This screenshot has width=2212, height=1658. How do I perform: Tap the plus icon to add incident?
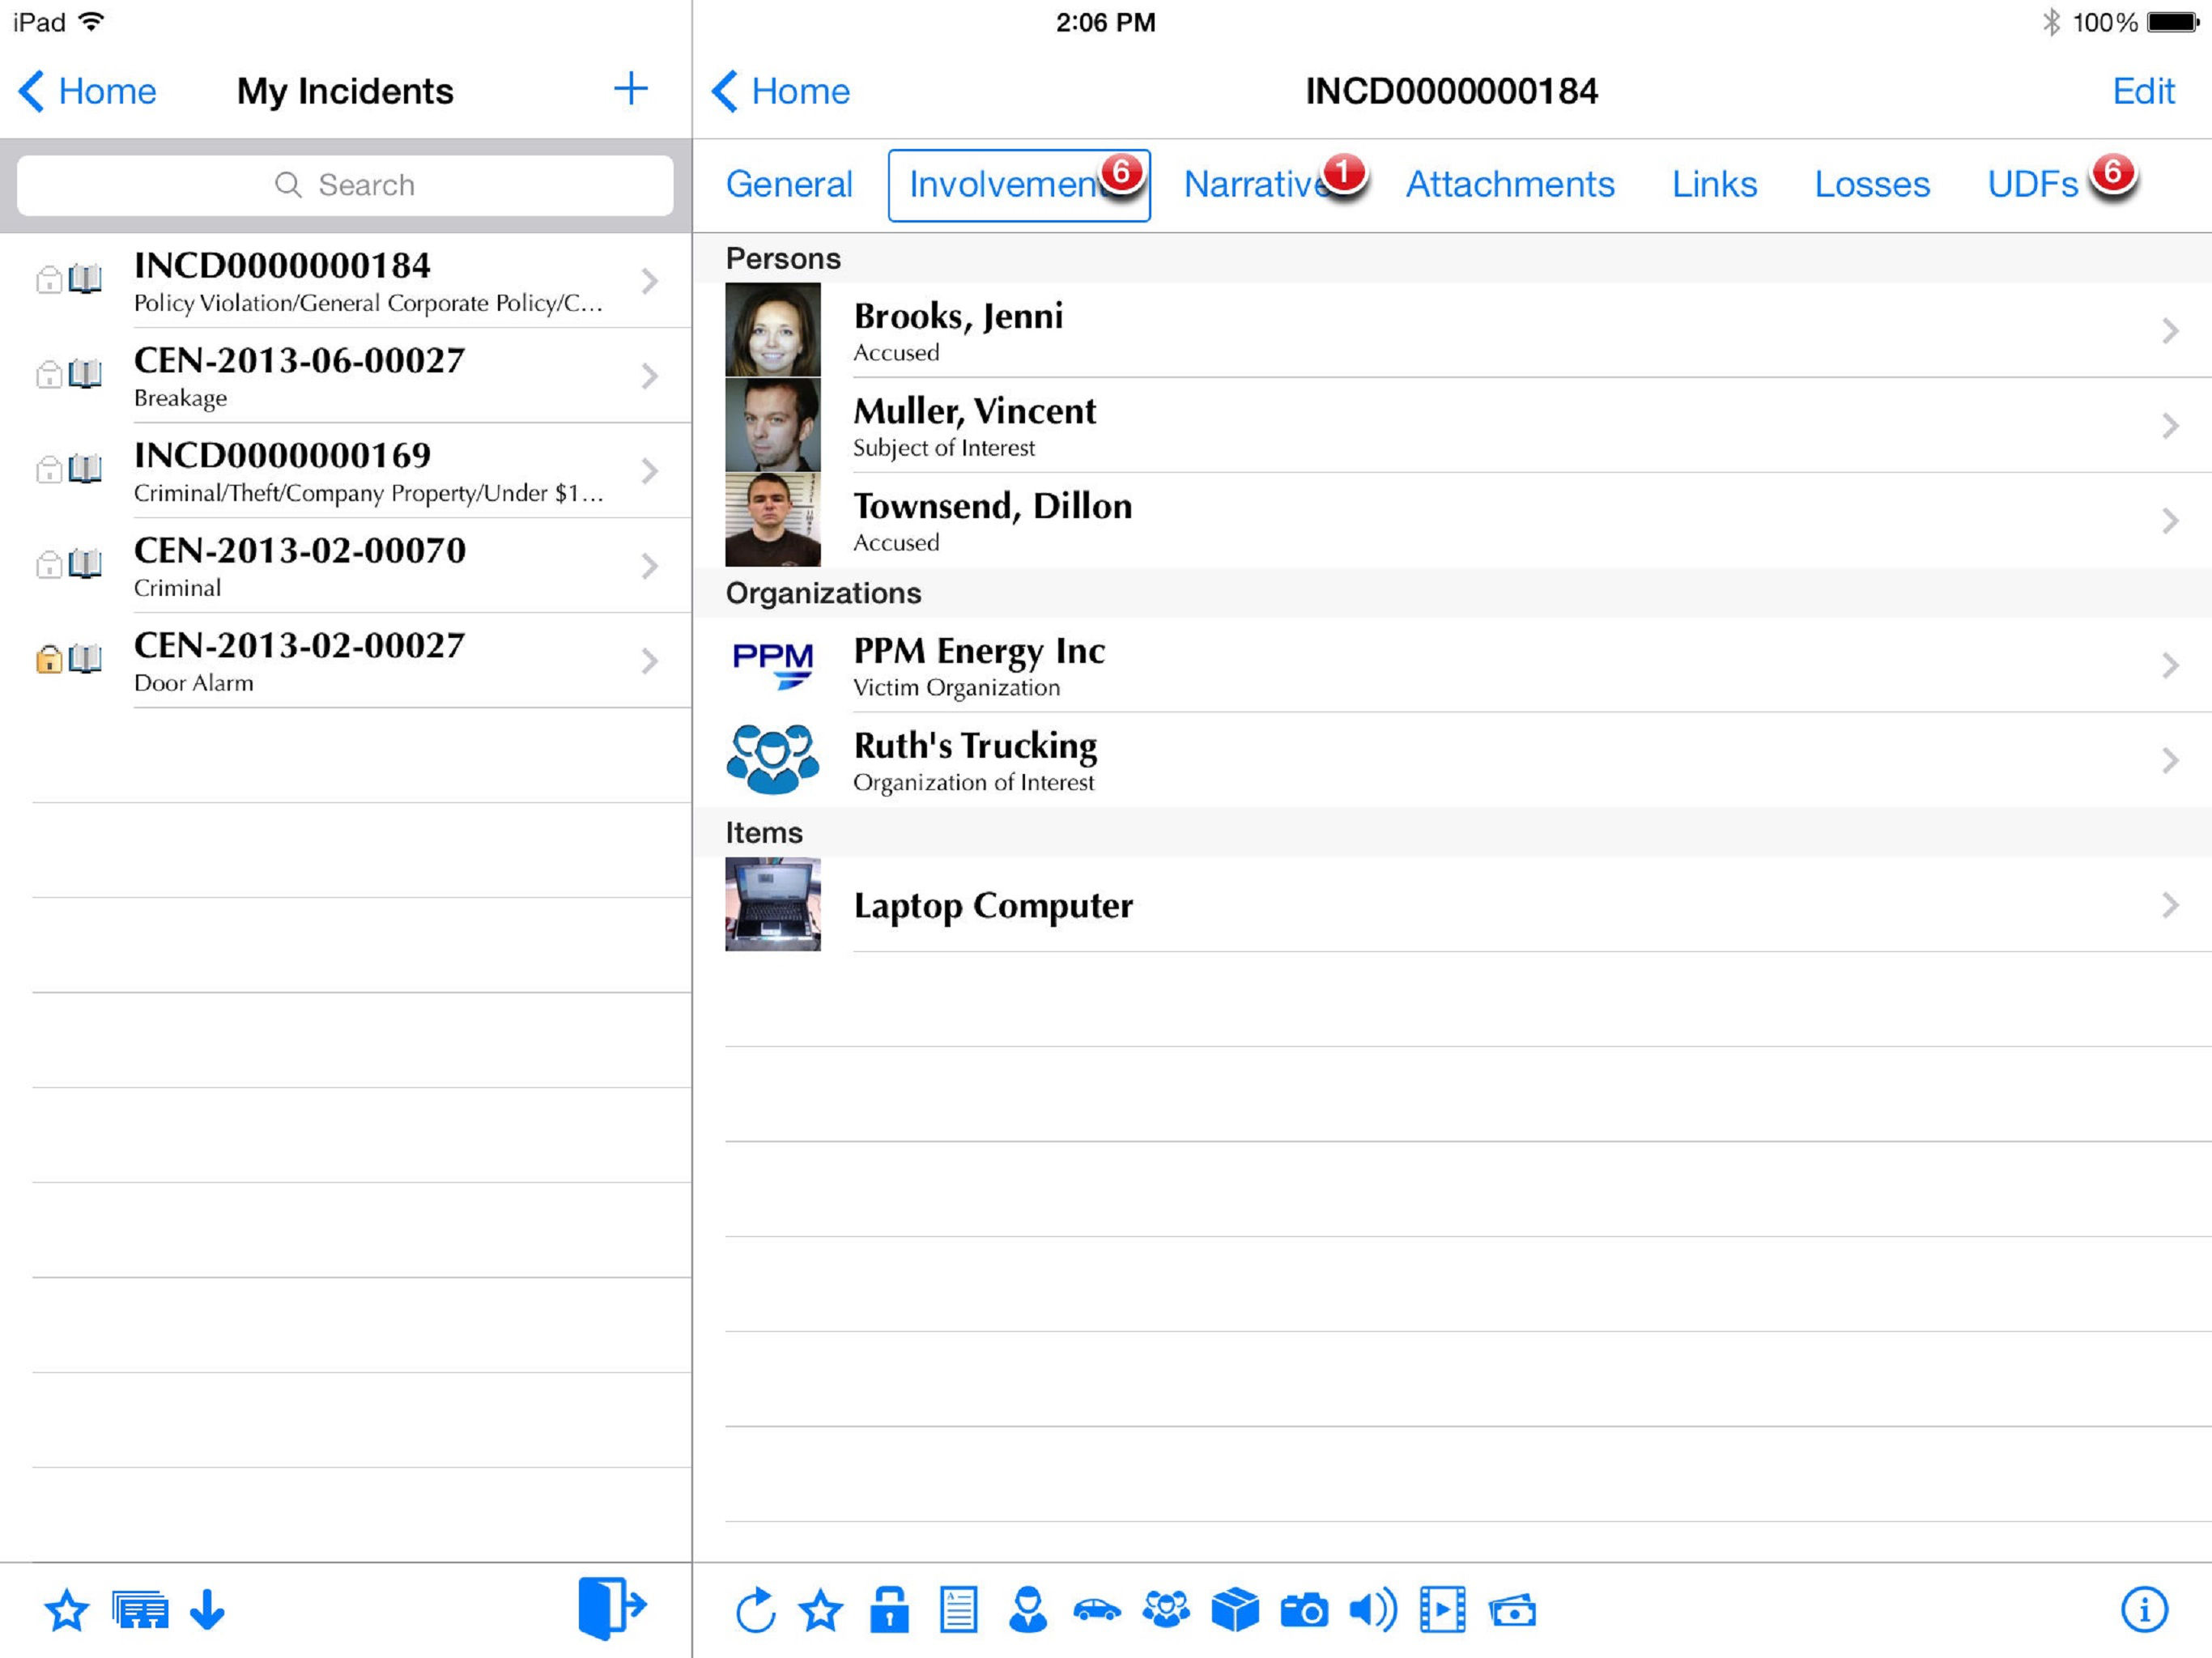[x=630, y=89]
